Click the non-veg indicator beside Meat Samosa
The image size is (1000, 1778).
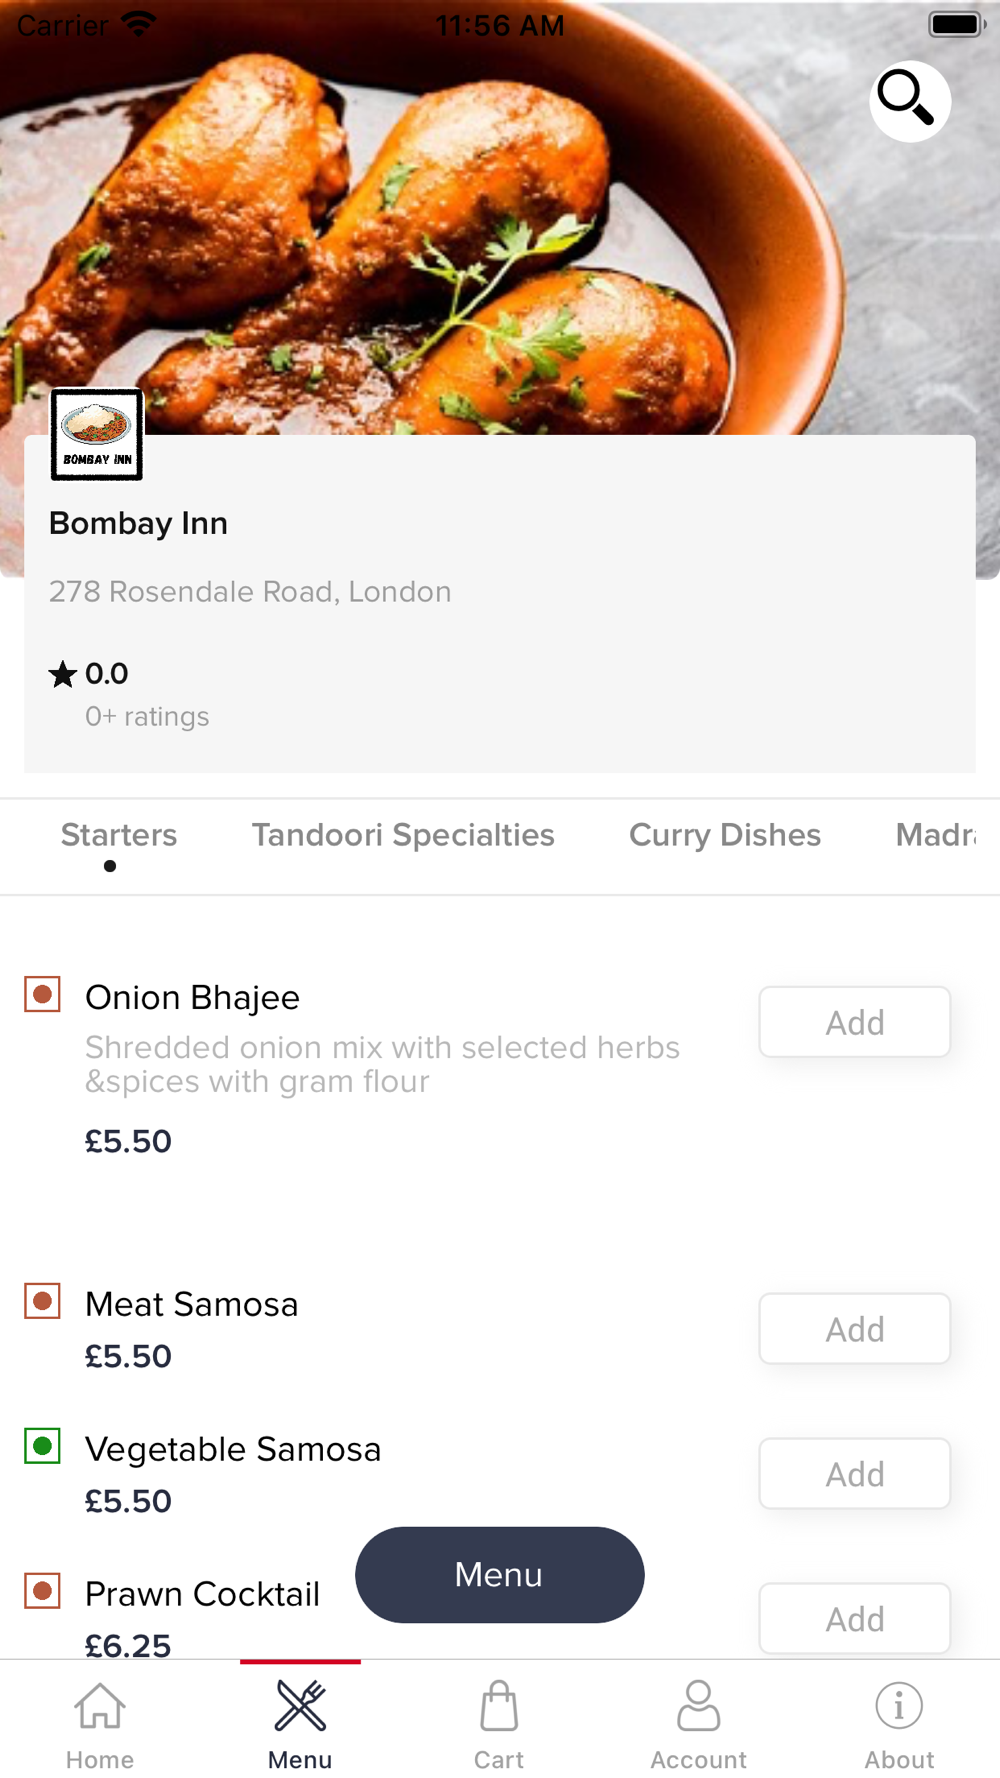pos(43,1302)
